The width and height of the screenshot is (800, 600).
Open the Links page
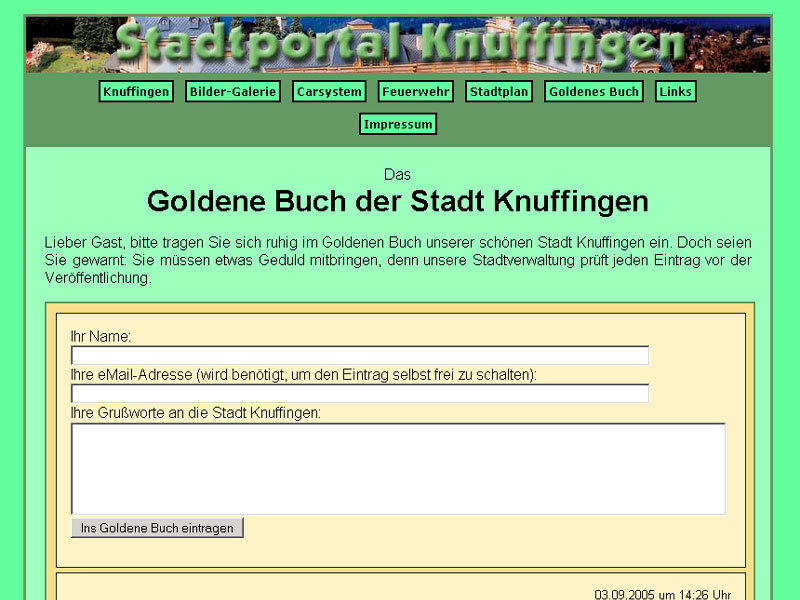pyautogui.click(x=676, y=91)
